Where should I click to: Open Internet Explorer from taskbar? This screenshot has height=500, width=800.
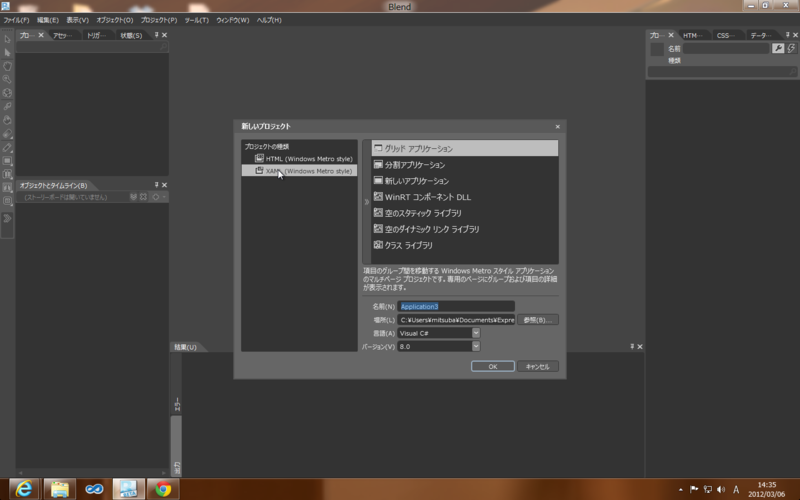pyautogui.click(x=24, y=489)
